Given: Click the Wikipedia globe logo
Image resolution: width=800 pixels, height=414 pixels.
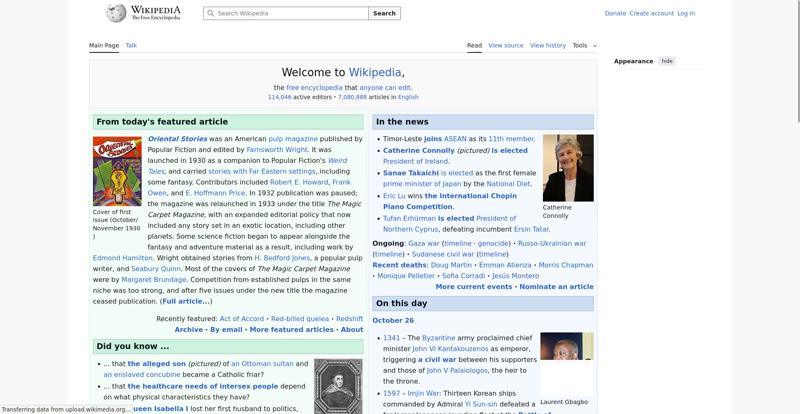Looking at the screenshot, I should tap(116, 13).
